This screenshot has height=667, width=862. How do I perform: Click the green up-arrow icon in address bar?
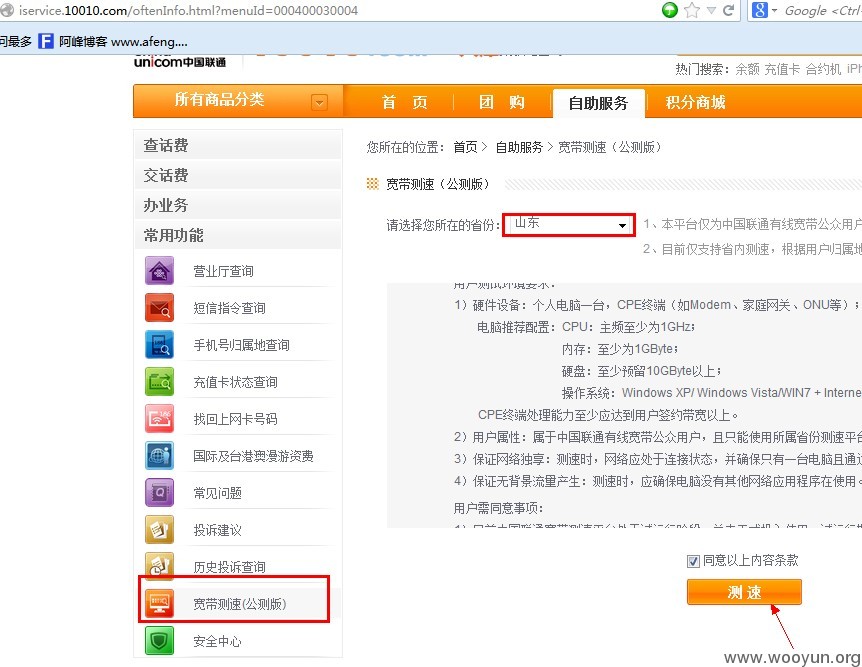click(670, 10)
